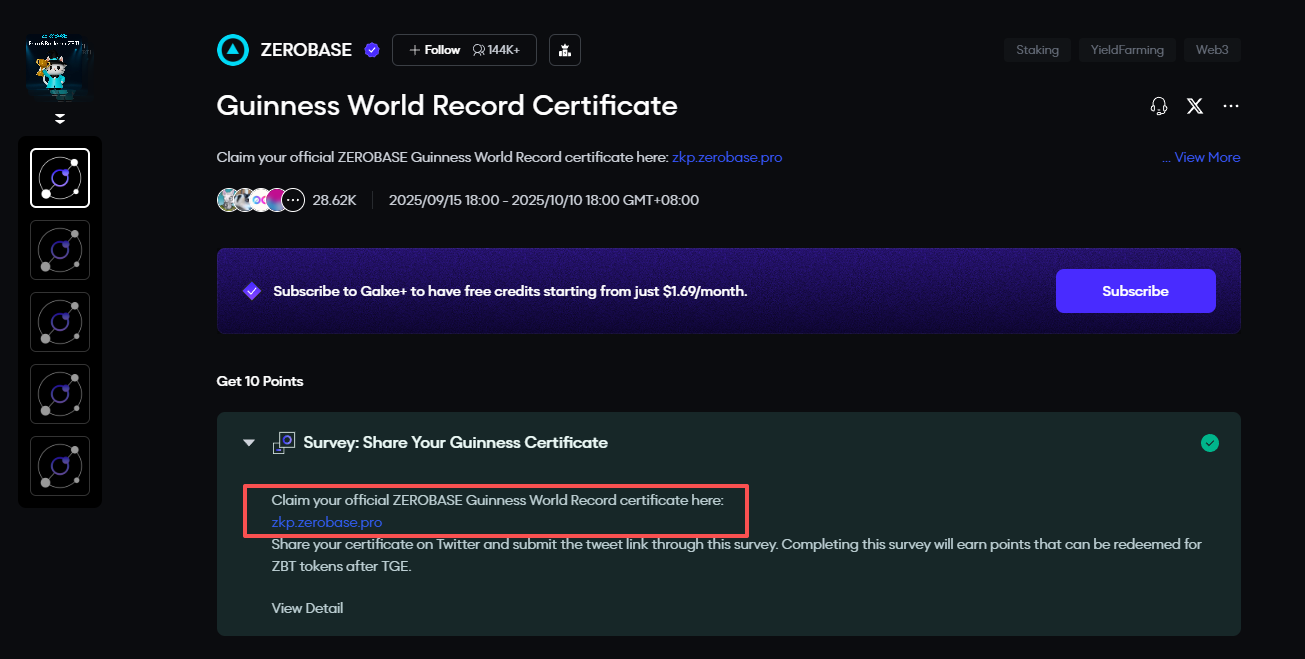The image size is (1305, 659).
Task: Select the first highlighted sidebar quest thumbnail
Action: point(60,178)
